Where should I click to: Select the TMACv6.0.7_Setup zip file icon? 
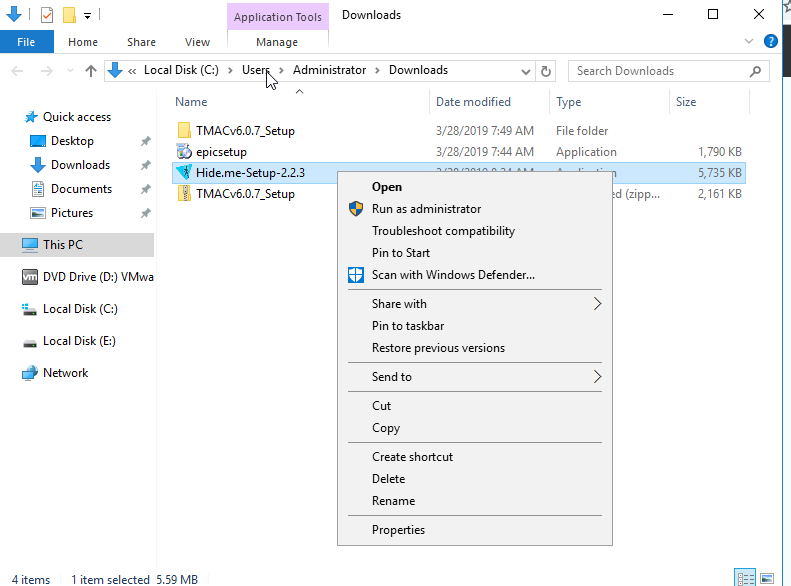click(184, 194)
